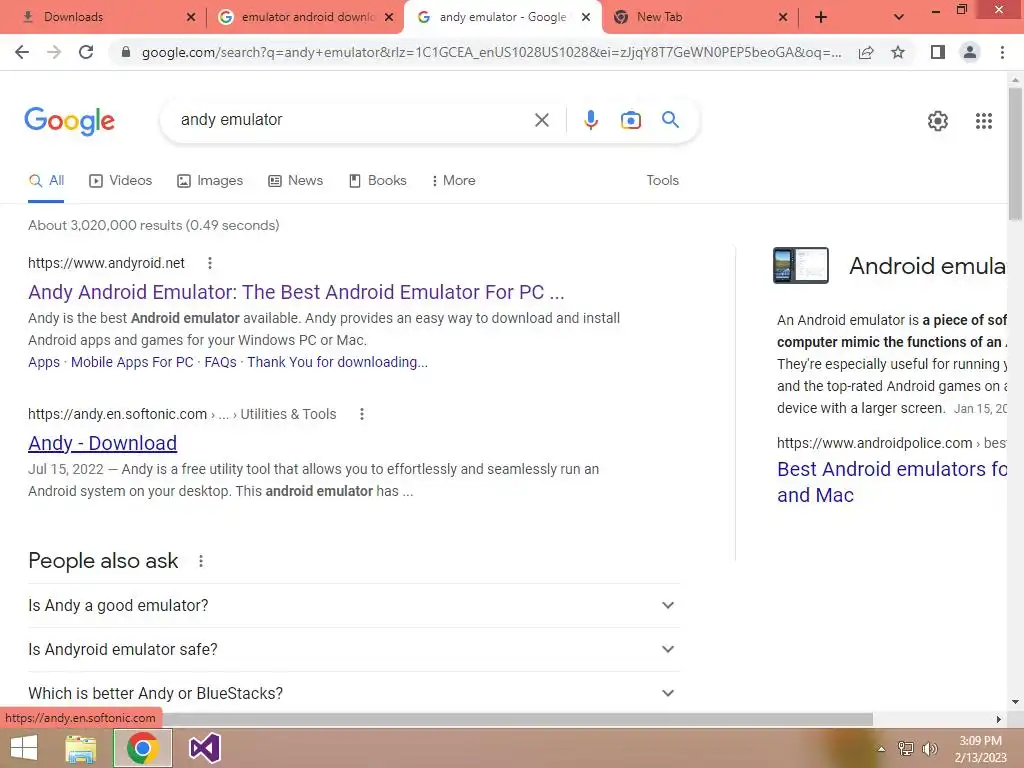Search by image with the camera icon

(631, 120)
